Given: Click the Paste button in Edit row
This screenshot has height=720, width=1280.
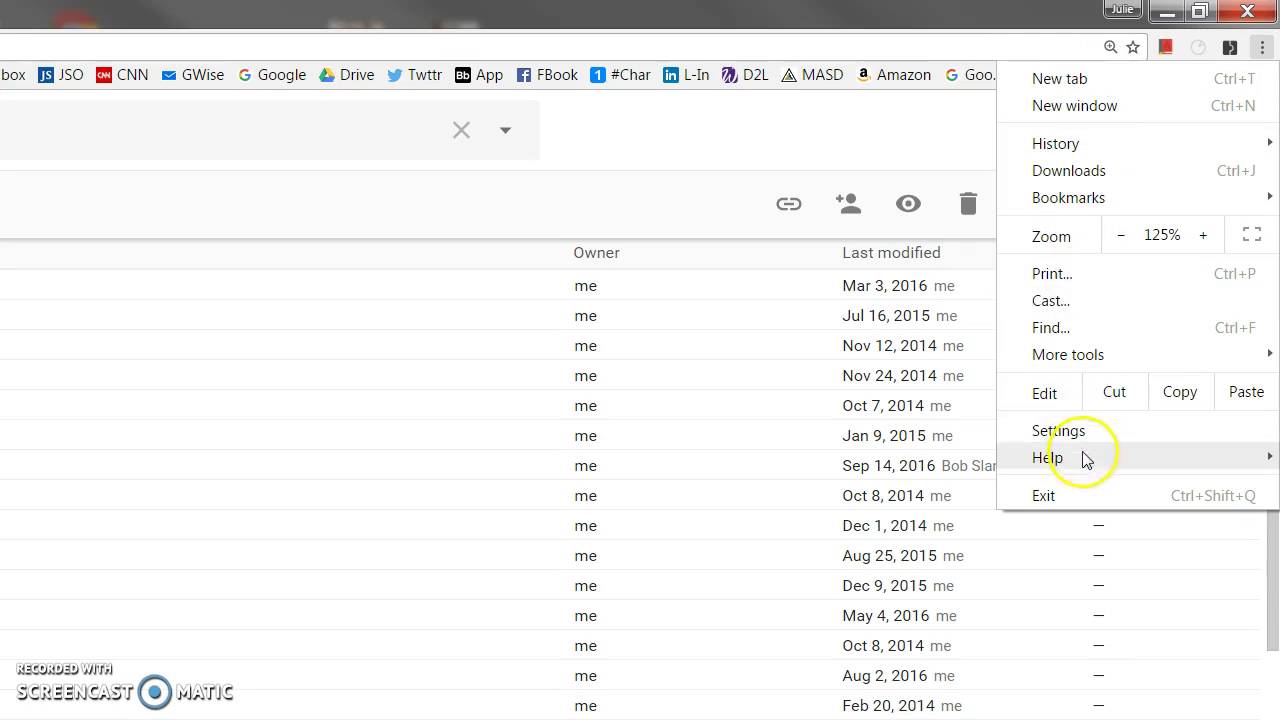Looking at the screenshot, I should pos(1246,392).
